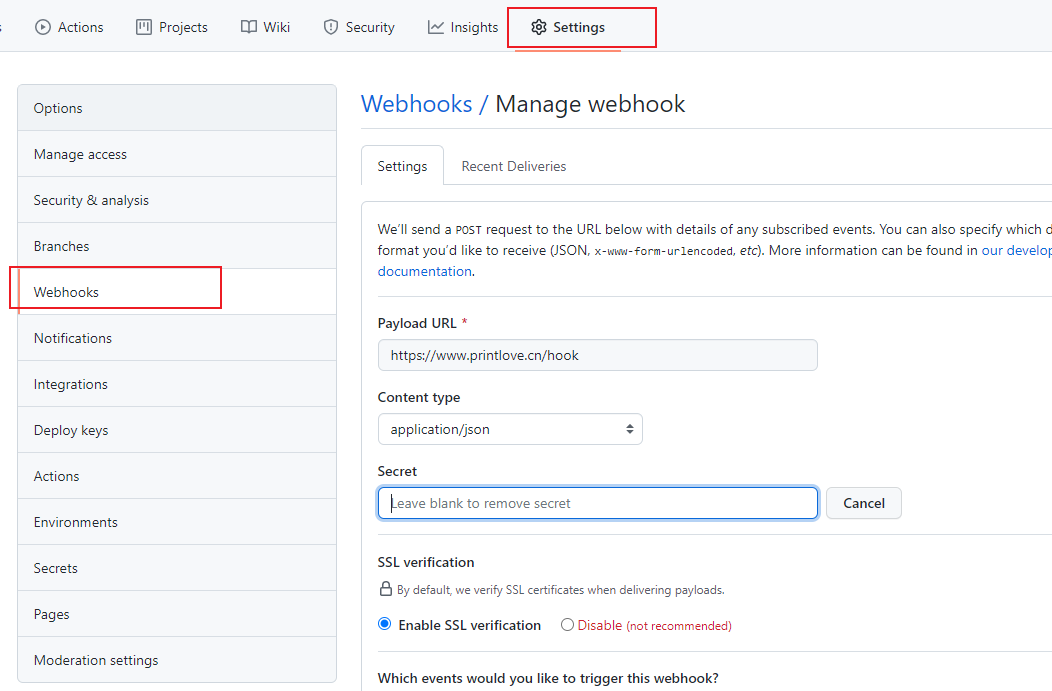Image resolution: width=1052 pixels, height=691 pixels.
Task: Open Security using the shield icon
Action: pos(330,27)
